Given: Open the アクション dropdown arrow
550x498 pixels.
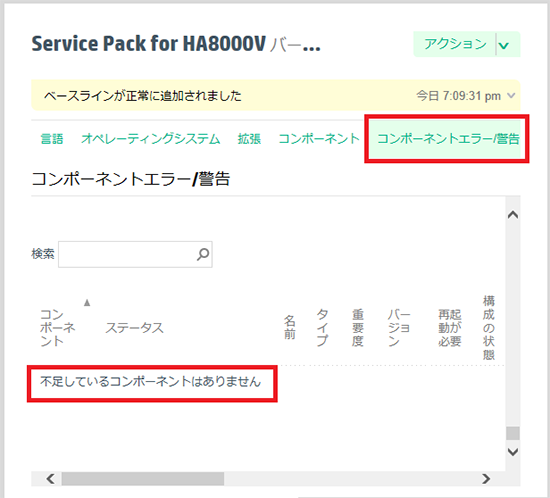Looking at the screenshot, I should click(504, 45).
